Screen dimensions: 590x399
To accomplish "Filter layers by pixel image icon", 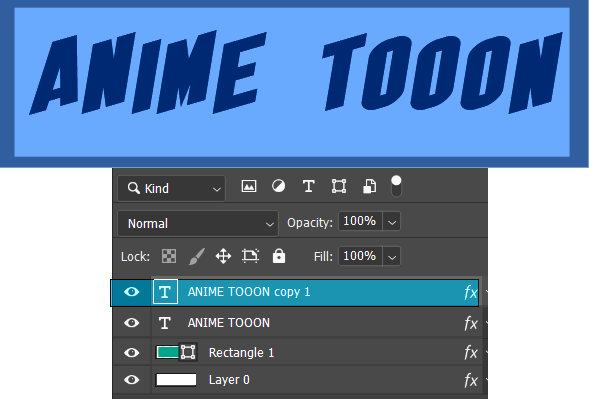I will tap(249, 186).
